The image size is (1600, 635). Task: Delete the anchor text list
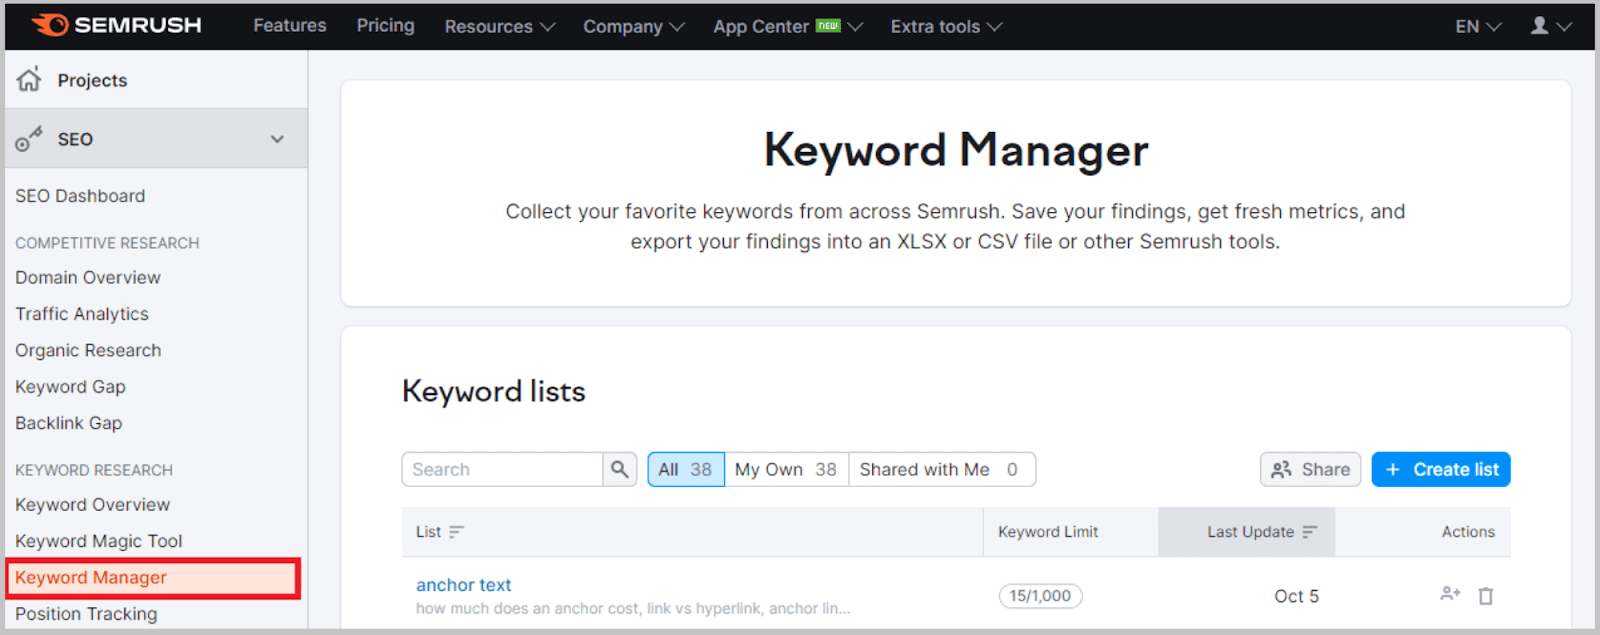pos(1486,596)
